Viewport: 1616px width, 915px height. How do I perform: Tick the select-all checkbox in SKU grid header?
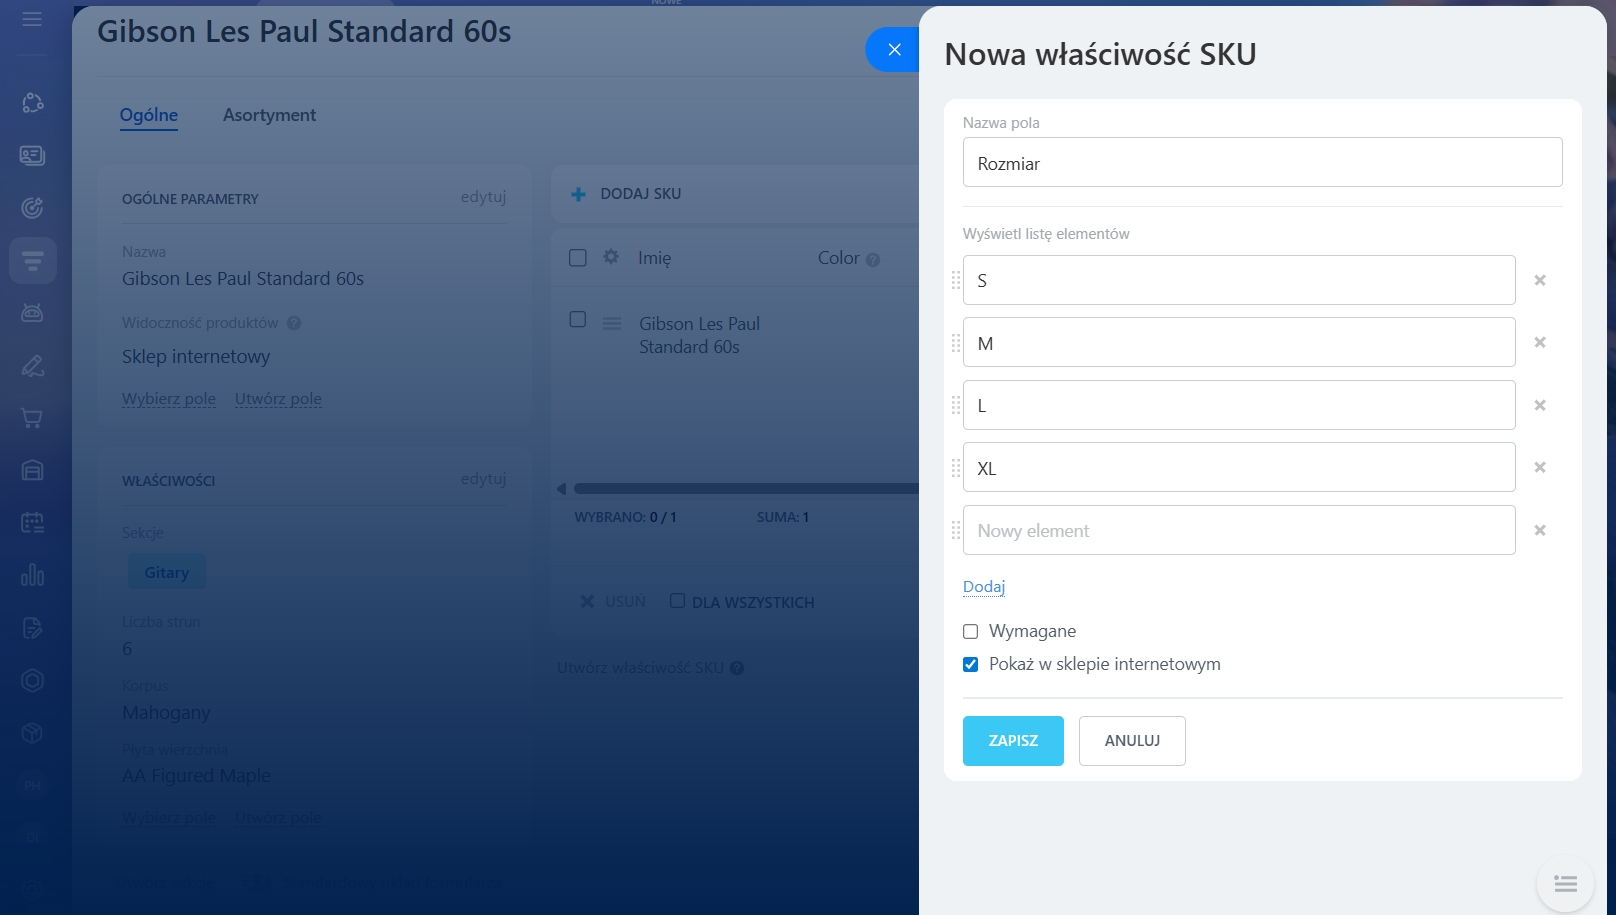click(x=577, y=258)
